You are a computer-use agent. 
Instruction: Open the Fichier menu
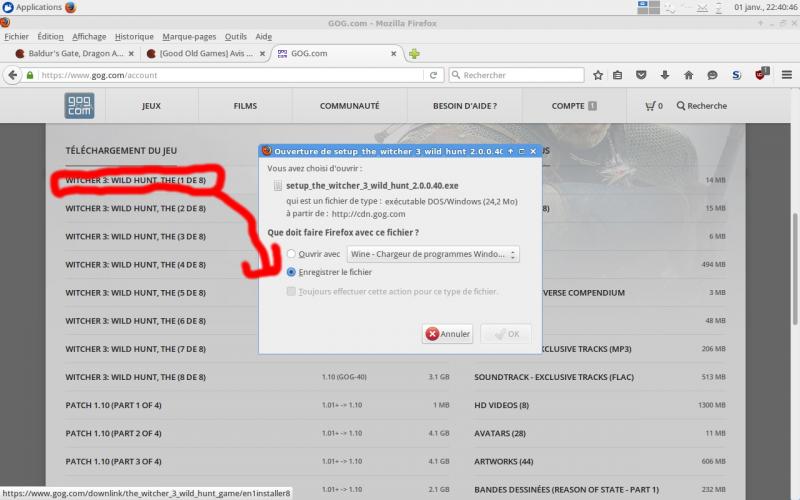point(16,36)
